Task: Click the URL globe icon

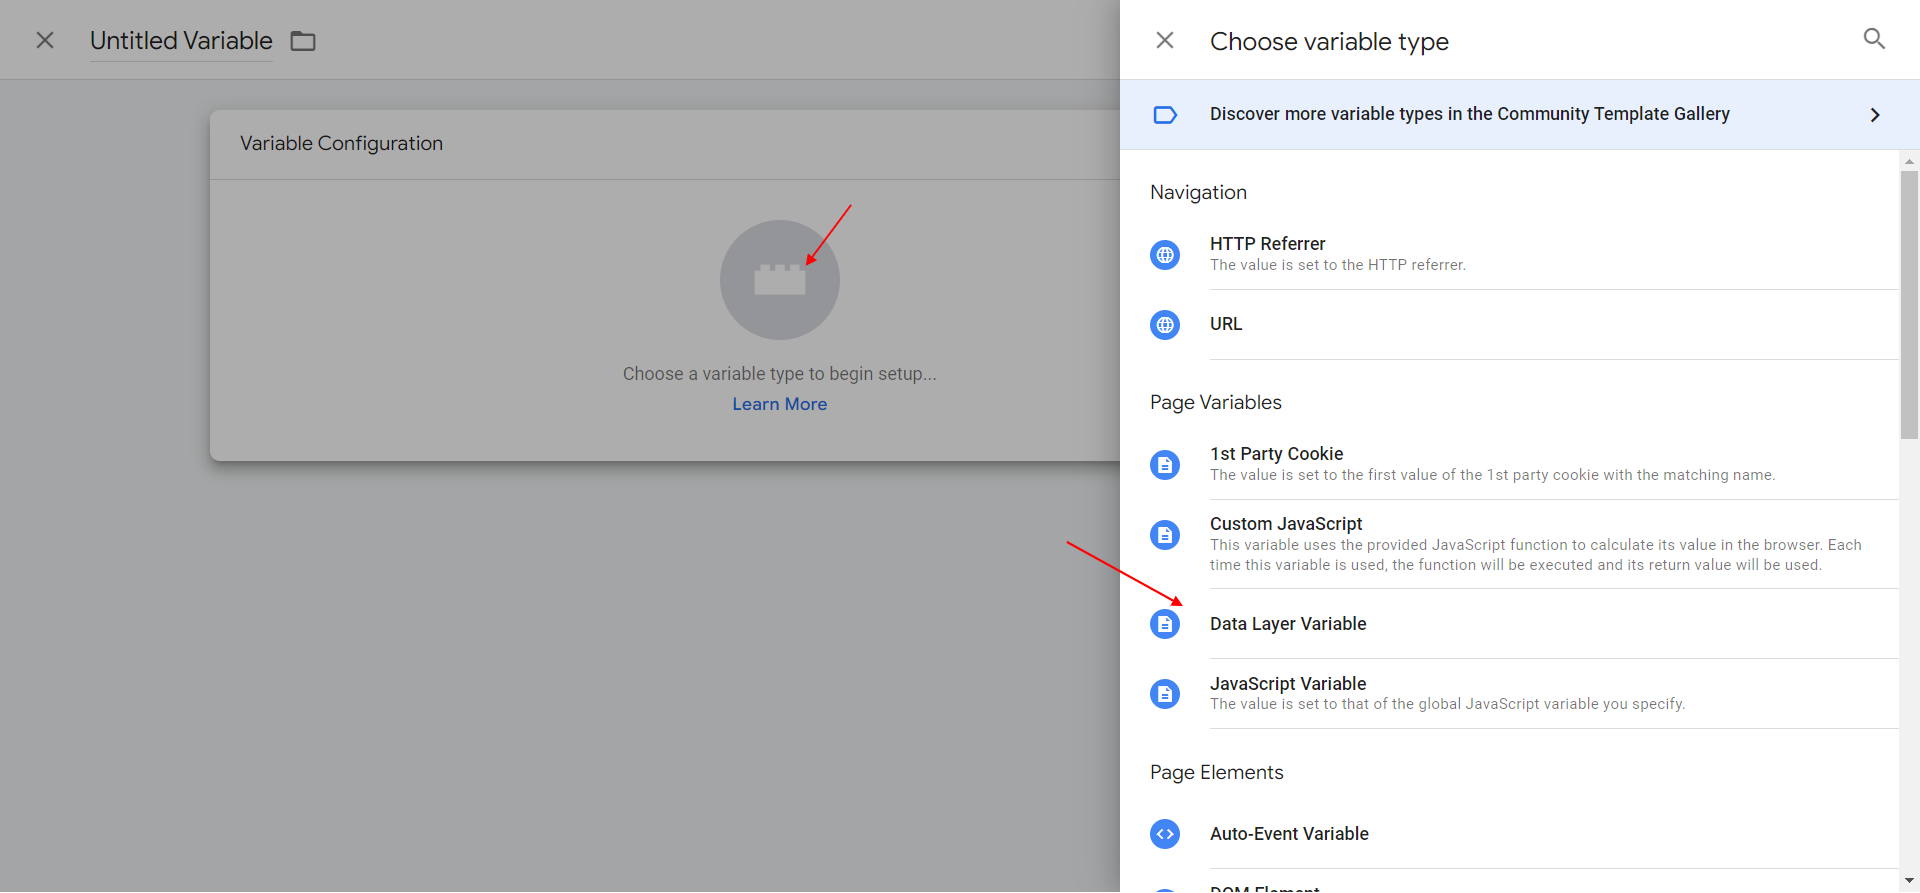Action: tap(1165, 325)
